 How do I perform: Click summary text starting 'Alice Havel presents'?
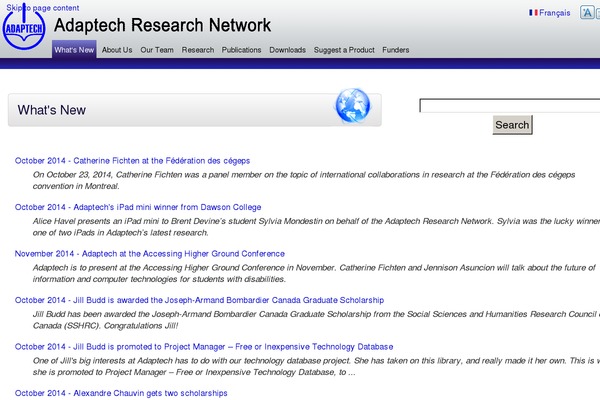[316, 227]
